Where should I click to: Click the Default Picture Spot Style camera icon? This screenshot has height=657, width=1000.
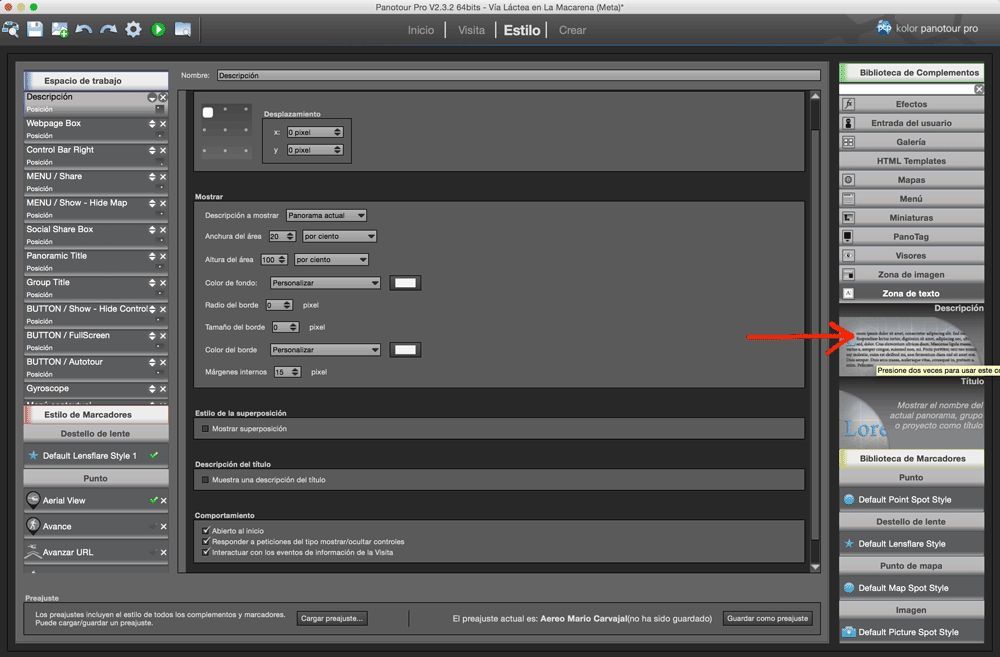click(849, 632)
